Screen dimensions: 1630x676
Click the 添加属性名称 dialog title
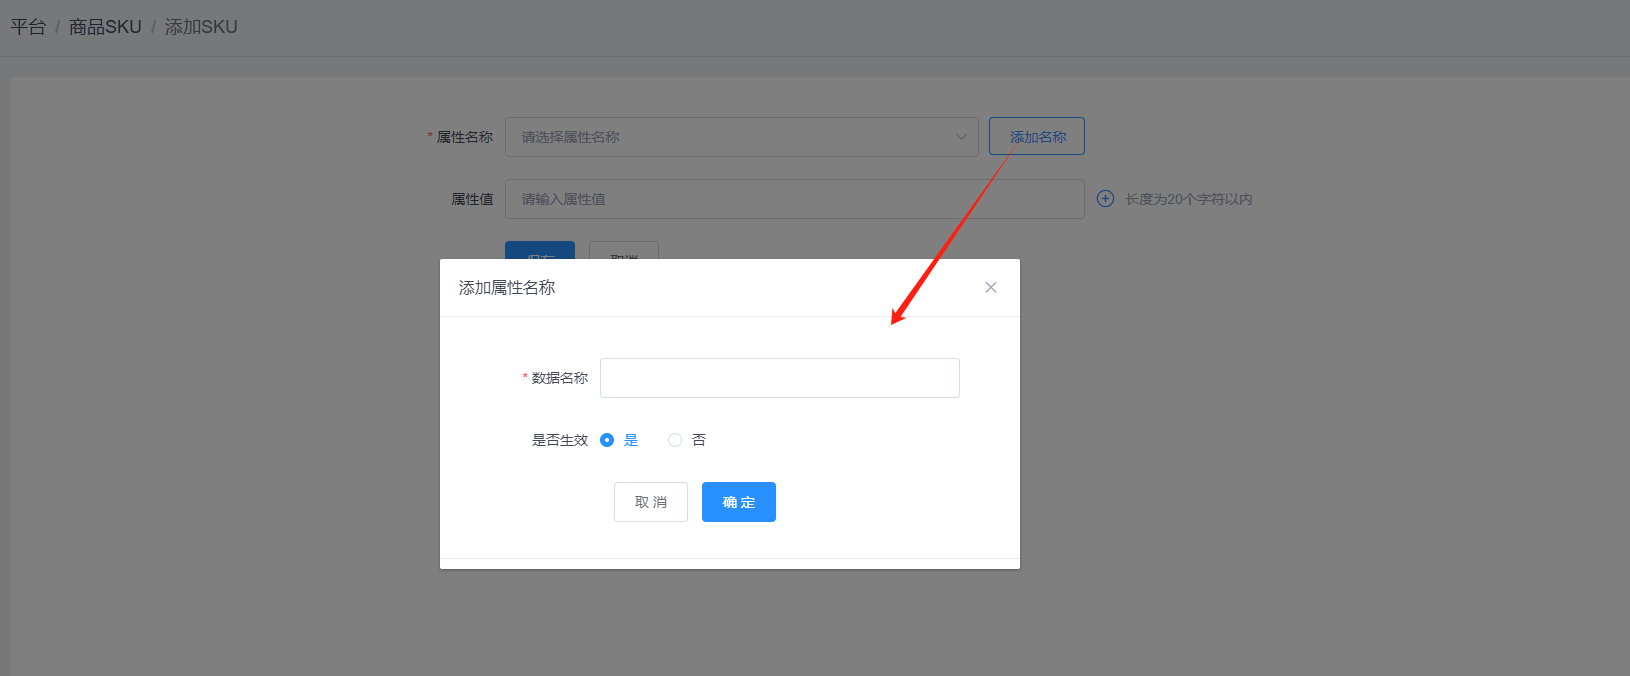coord(507,288)
